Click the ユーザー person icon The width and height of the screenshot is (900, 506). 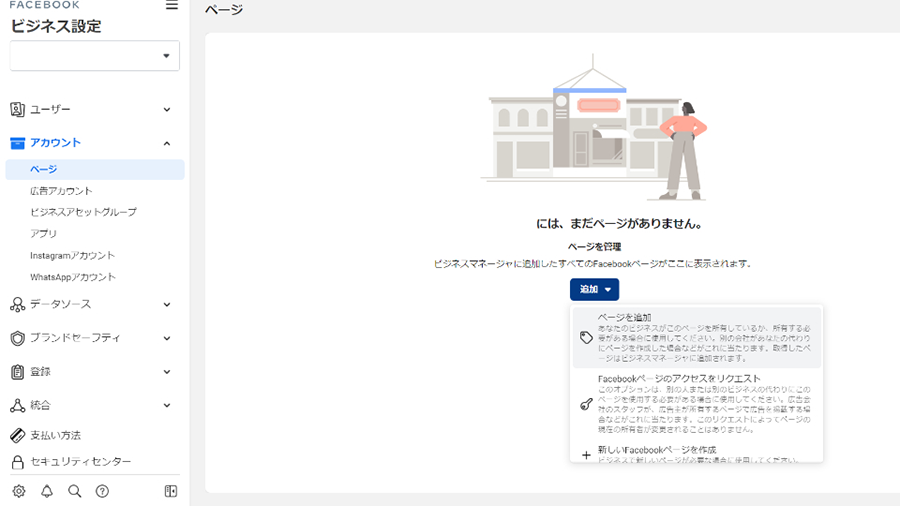[x=18, y=109]
